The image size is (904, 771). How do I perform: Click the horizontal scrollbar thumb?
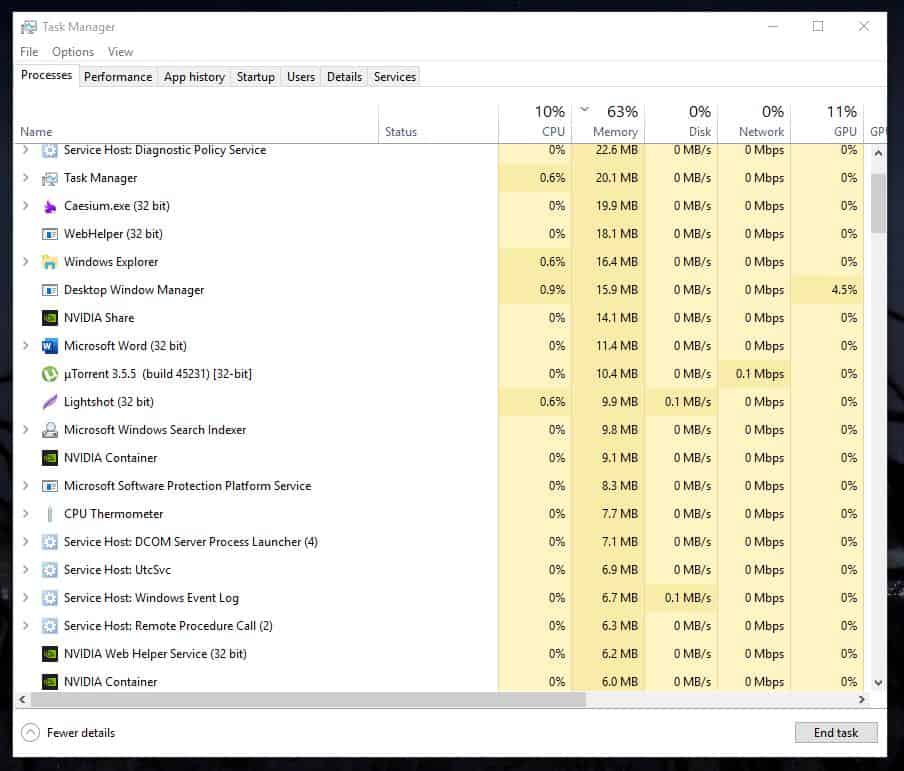[x=308, y=699]
